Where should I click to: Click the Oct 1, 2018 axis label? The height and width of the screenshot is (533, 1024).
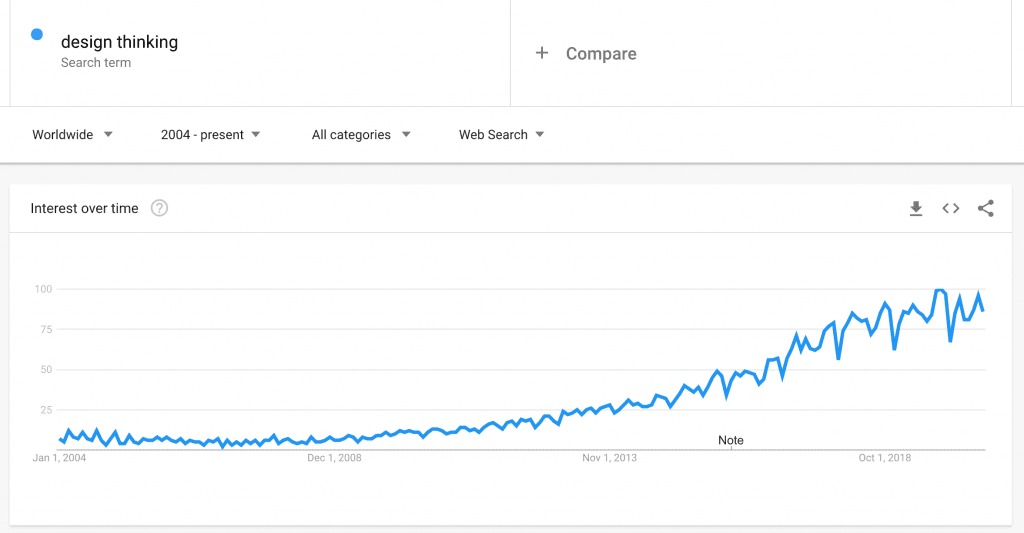(884, 458)
